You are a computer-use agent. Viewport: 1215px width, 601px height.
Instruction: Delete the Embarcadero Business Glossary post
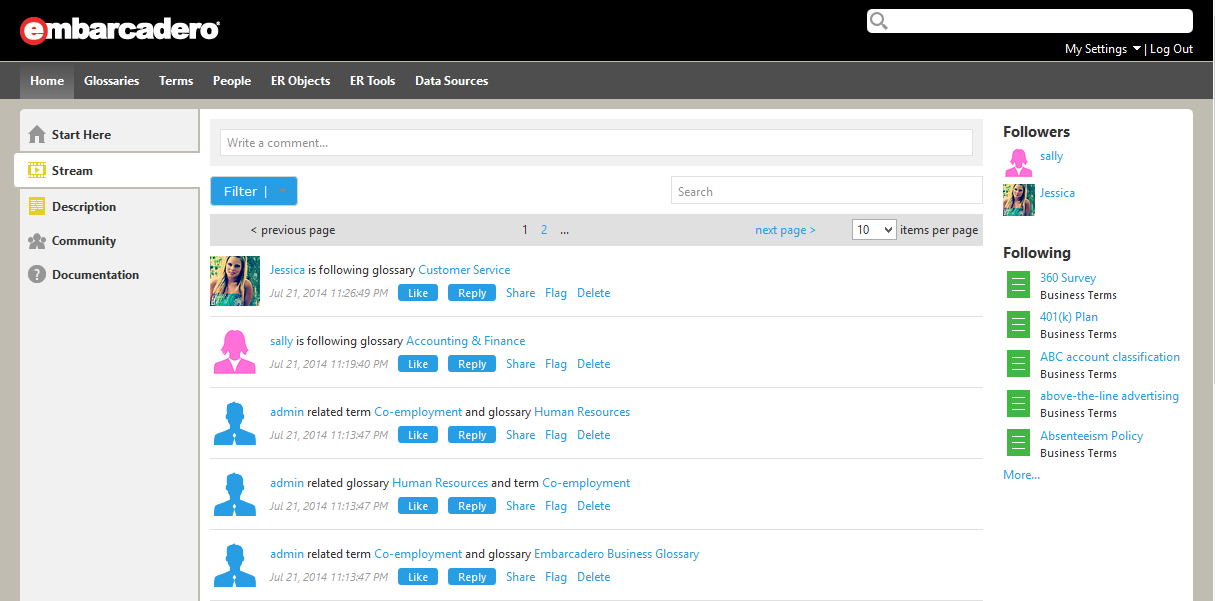[593, 577]
